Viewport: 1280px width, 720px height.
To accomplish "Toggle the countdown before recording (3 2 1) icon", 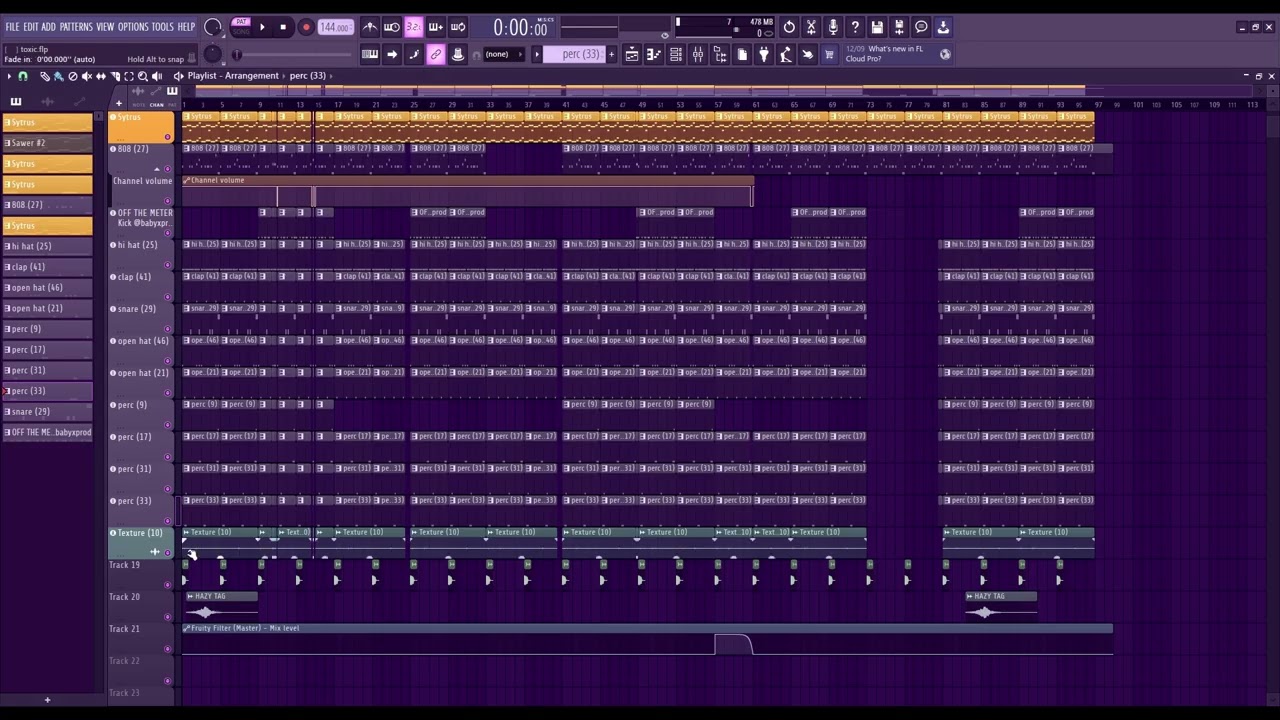I will 414,27.
